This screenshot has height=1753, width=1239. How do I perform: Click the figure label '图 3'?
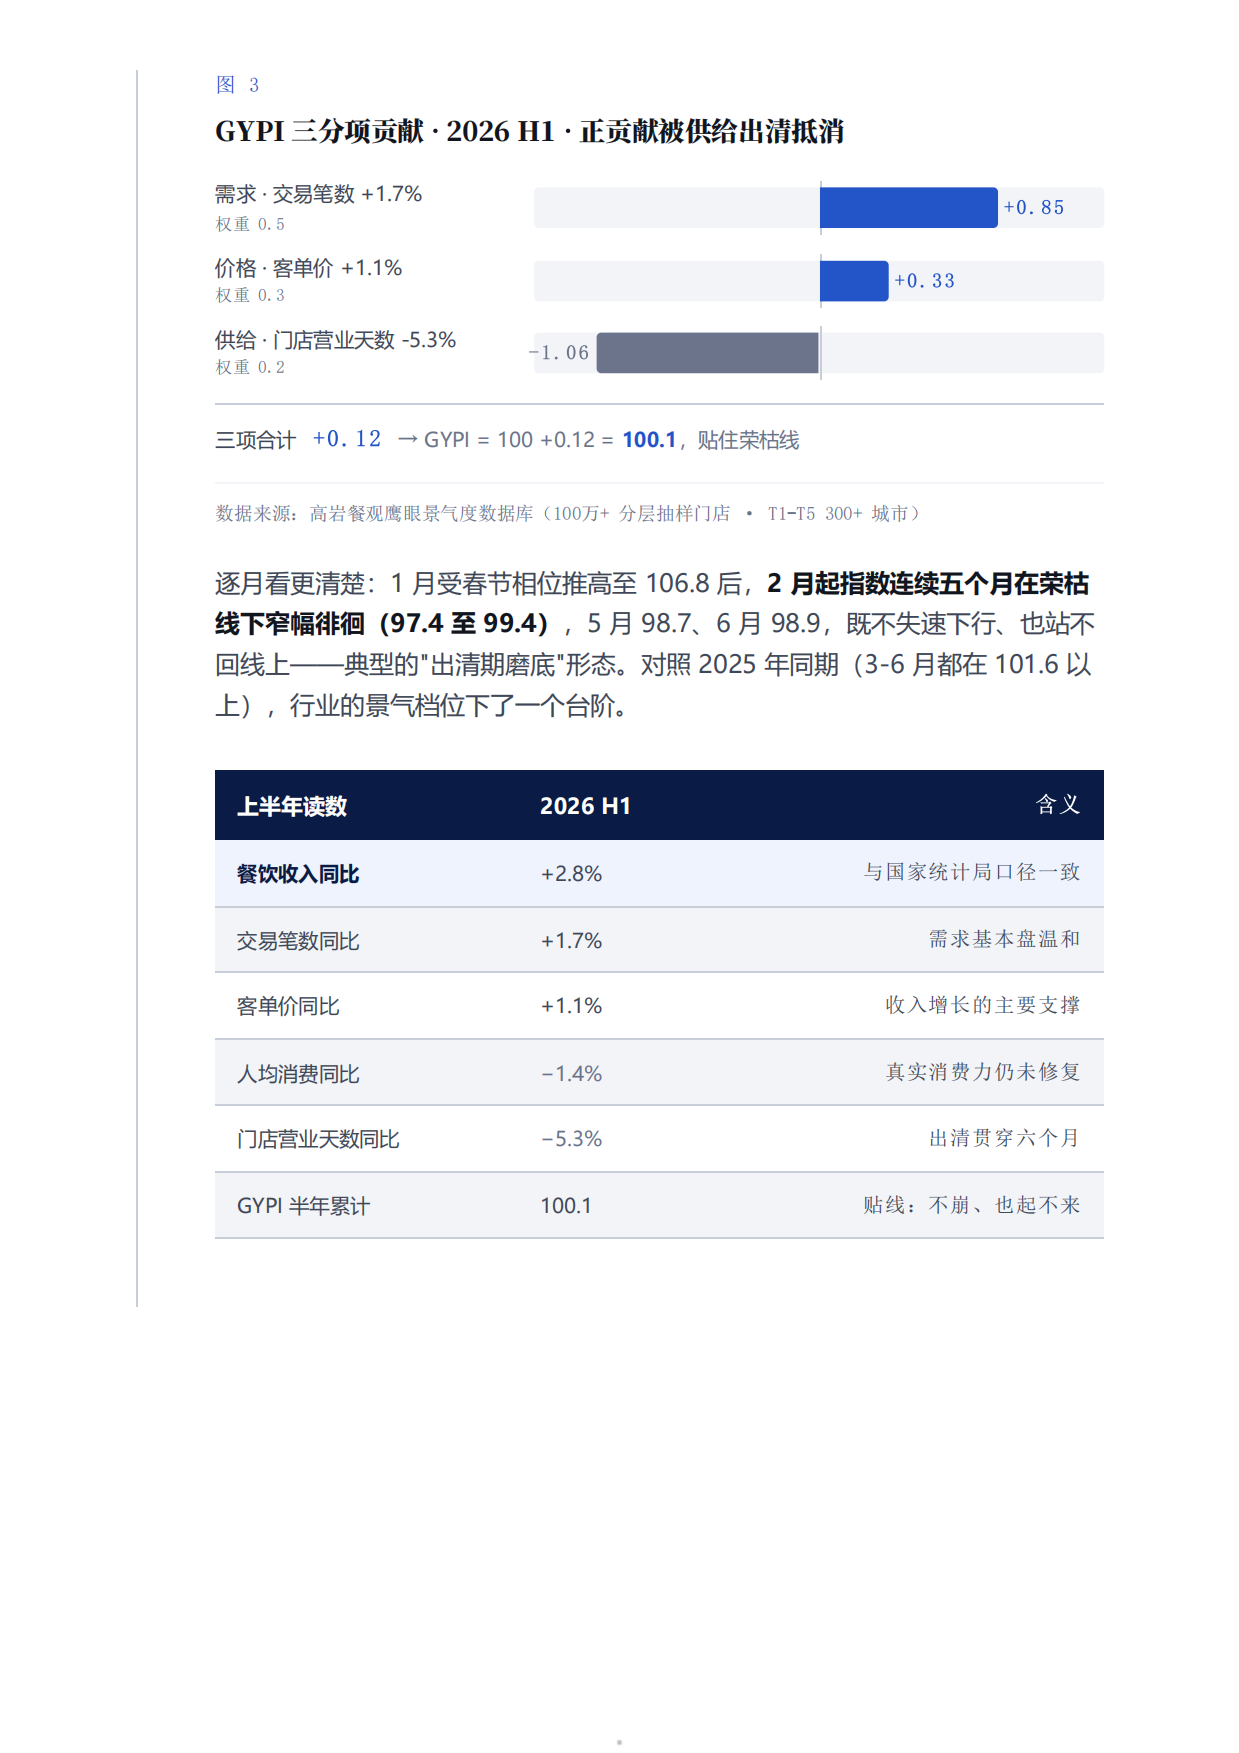[x=237, y=85]
